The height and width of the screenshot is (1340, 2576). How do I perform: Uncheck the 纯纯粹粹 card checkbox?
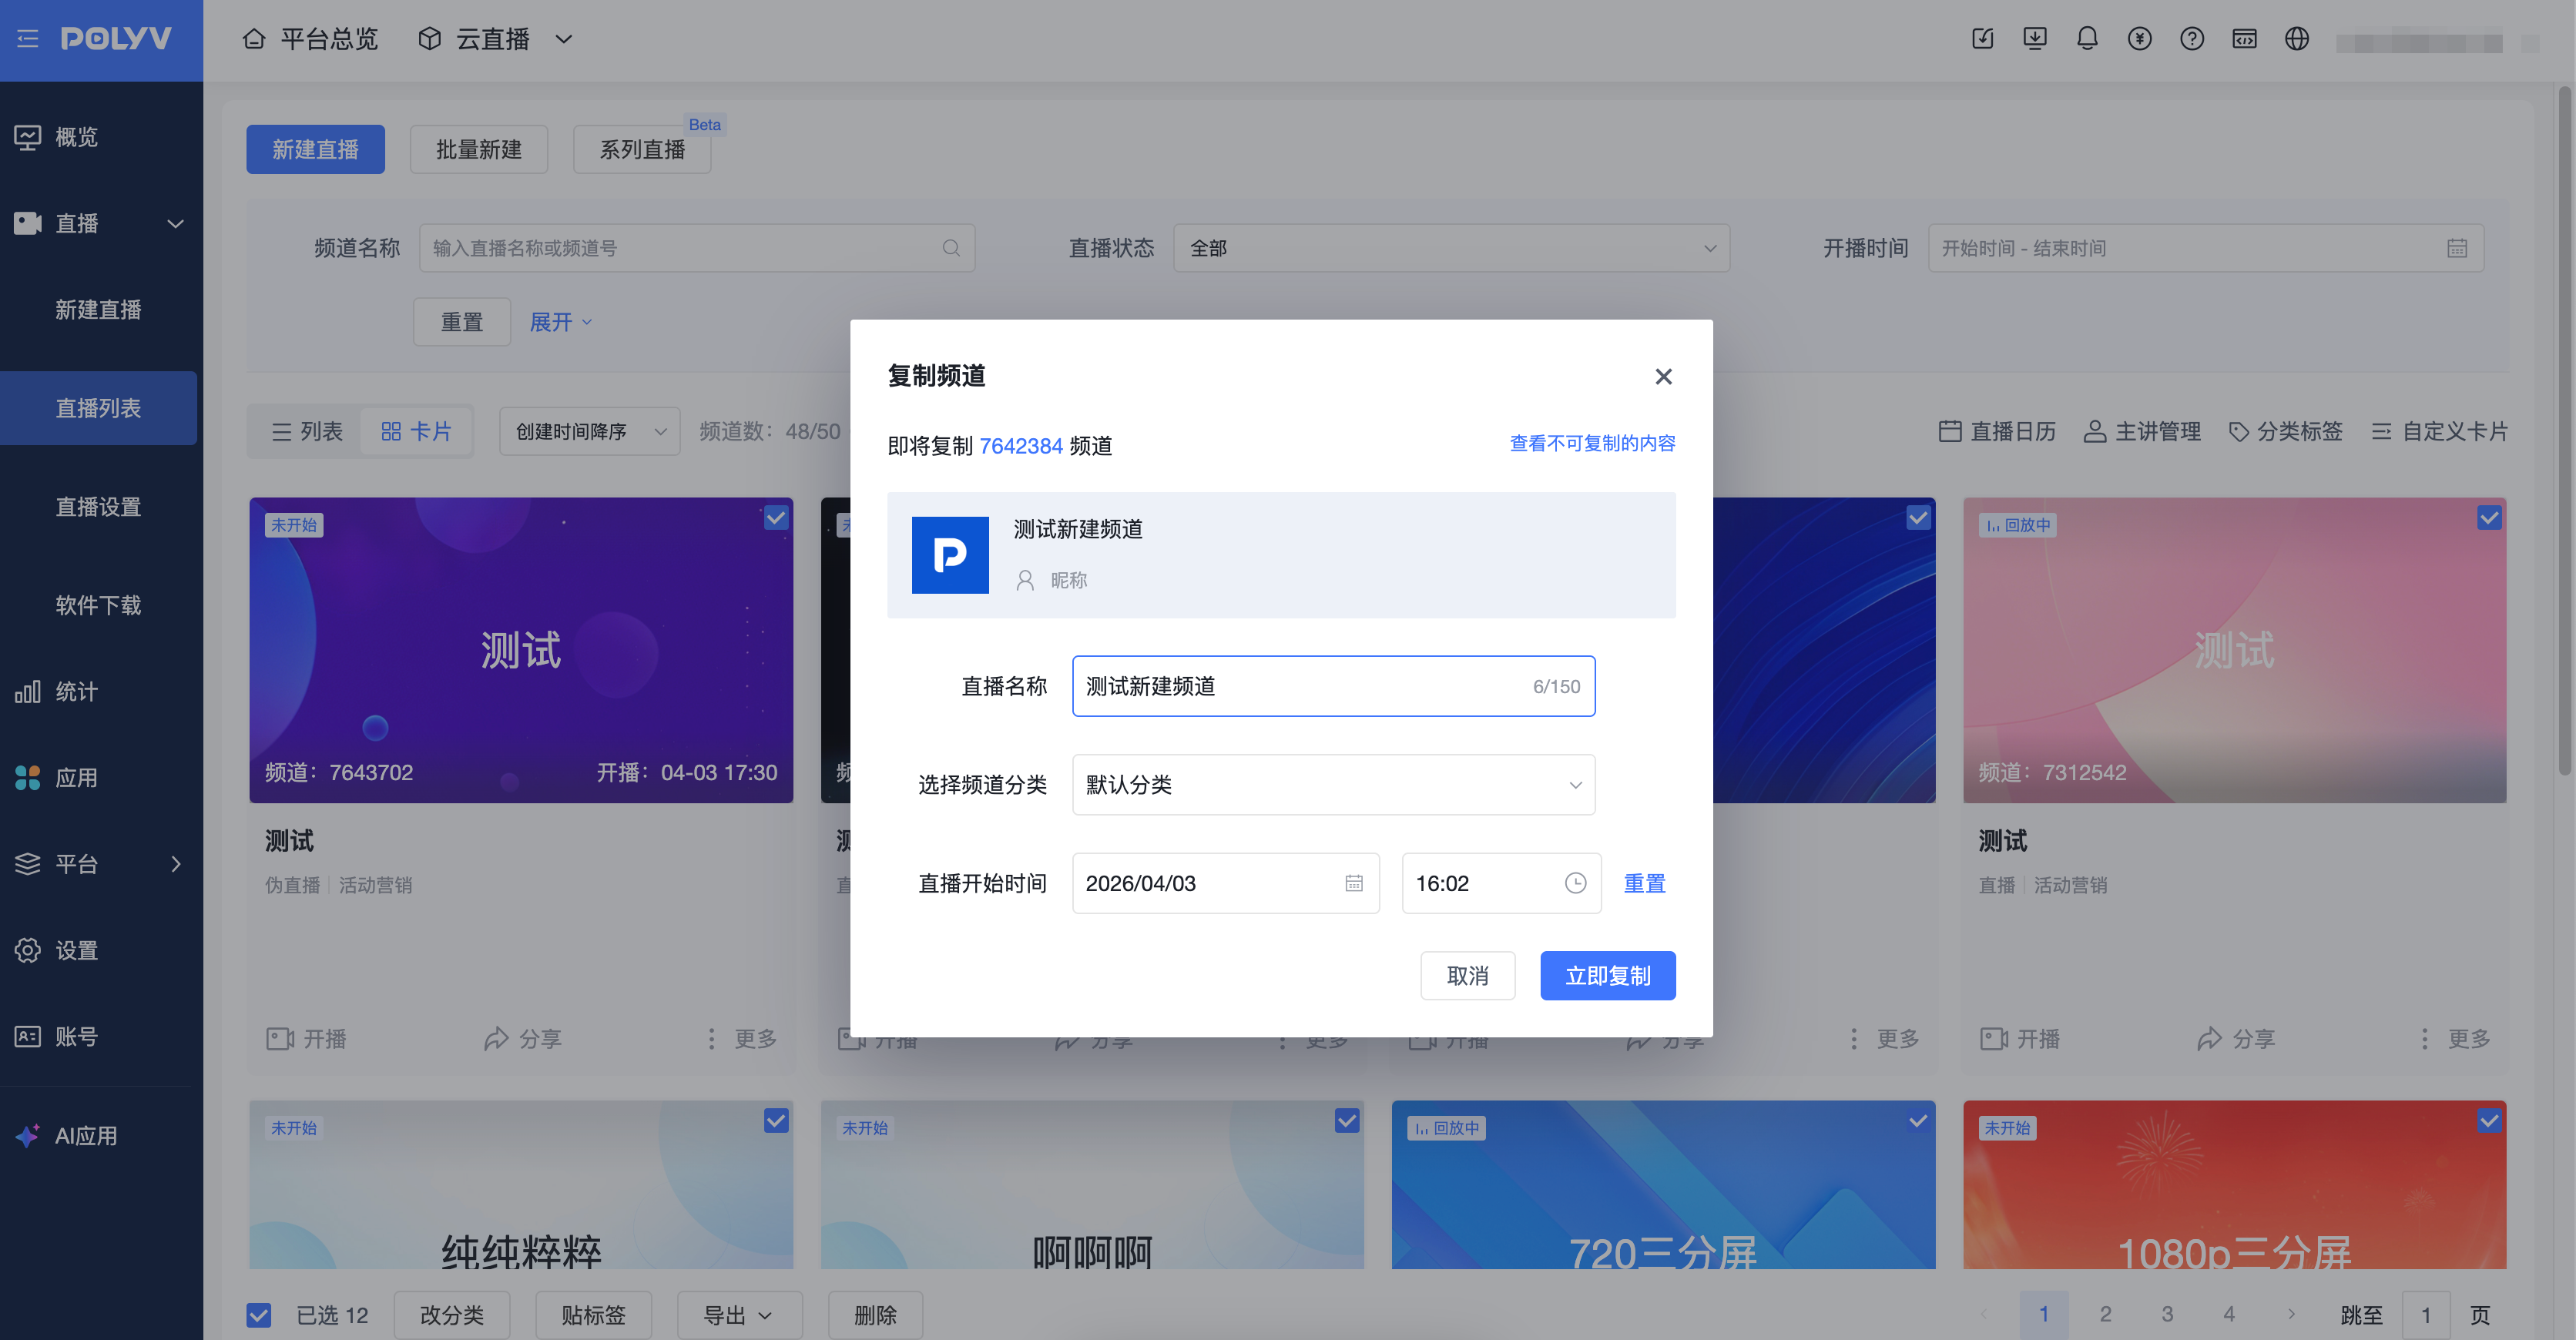[776, 1121]
